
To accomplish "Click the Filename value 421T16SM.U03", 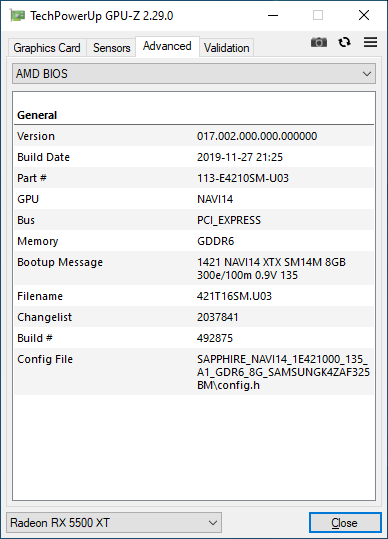I will pos(234,296).
